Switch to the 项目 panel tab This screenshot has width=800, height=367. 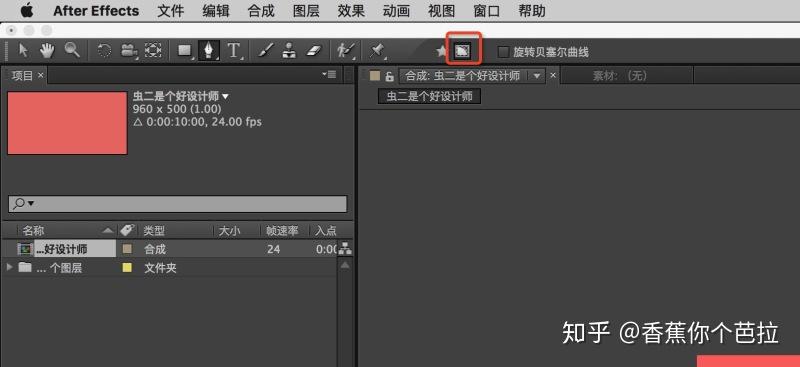[x=22, y=76]
